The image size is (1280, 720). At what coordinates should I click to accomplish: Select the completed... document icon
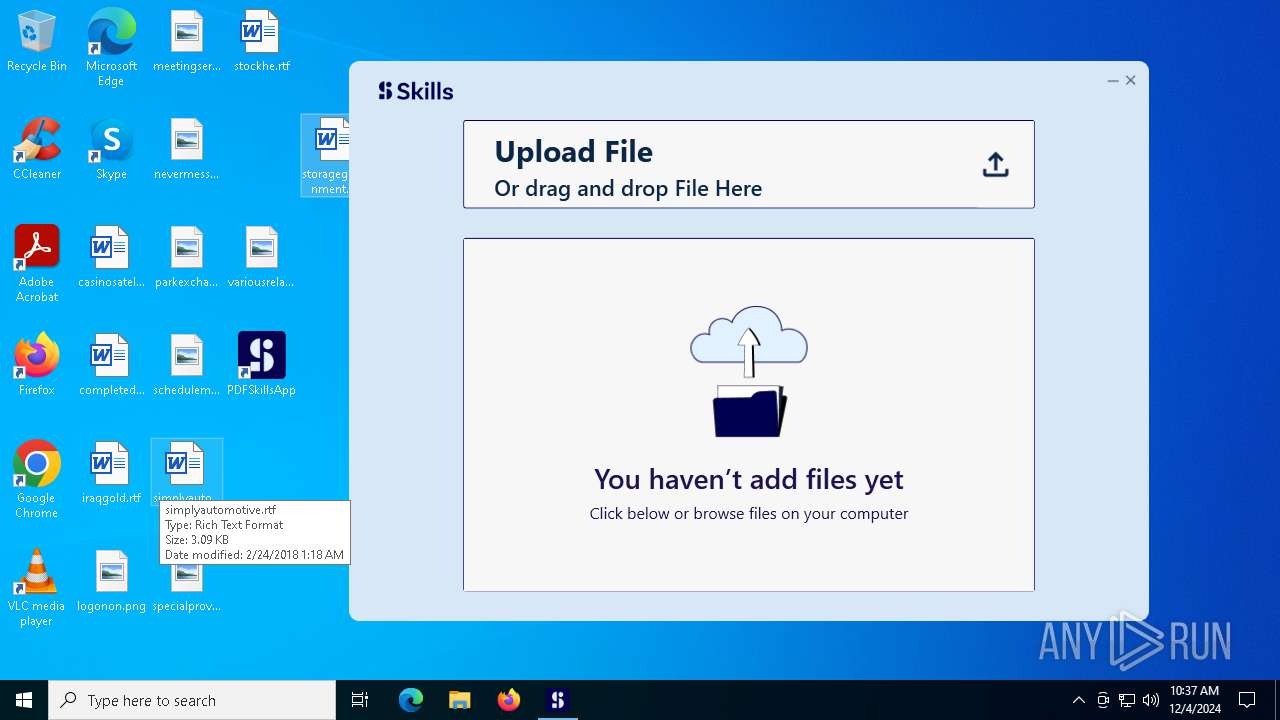tap(111, 366)
